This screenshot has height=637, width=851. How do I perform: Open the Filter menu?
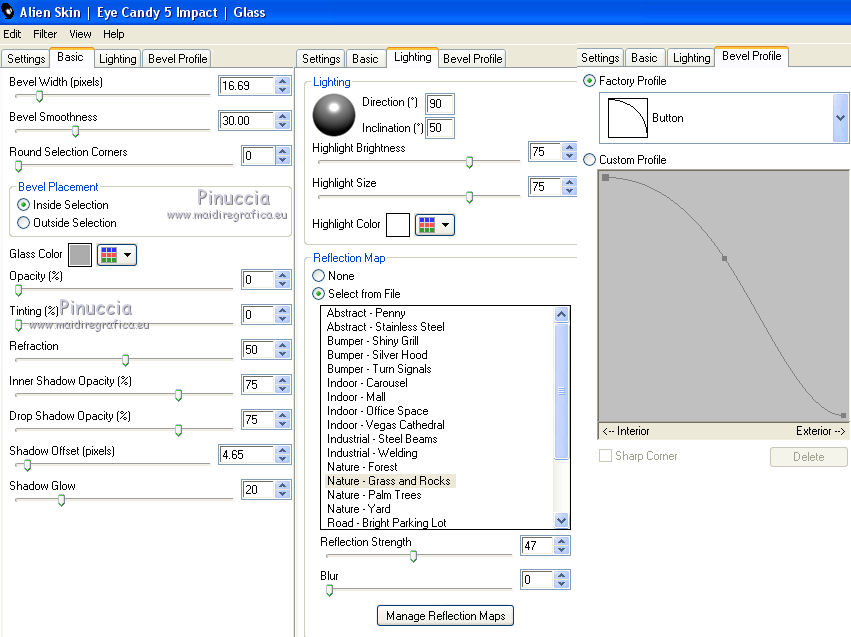click(x=45, y=34)
